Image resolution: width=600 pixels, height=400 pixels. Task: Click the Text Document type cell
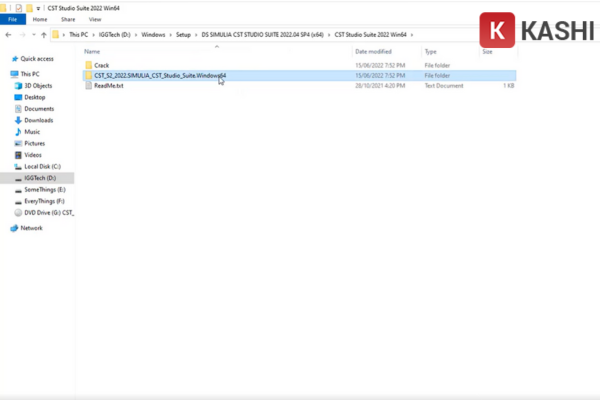pos(444,86)
